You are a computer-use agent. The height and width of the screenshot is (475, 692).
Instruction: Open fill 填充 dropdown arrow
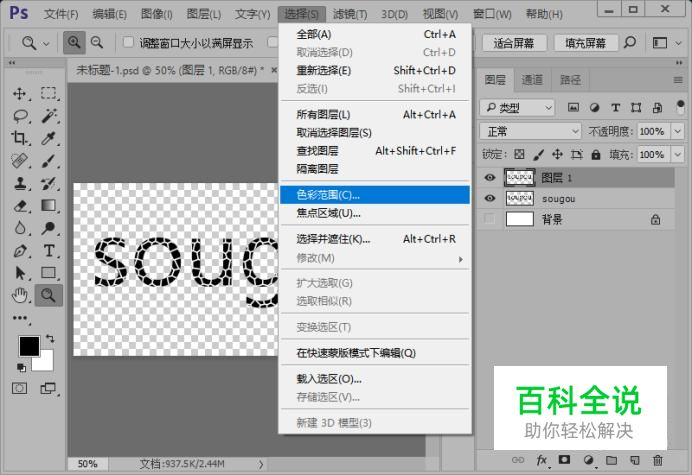pos(677,155)
